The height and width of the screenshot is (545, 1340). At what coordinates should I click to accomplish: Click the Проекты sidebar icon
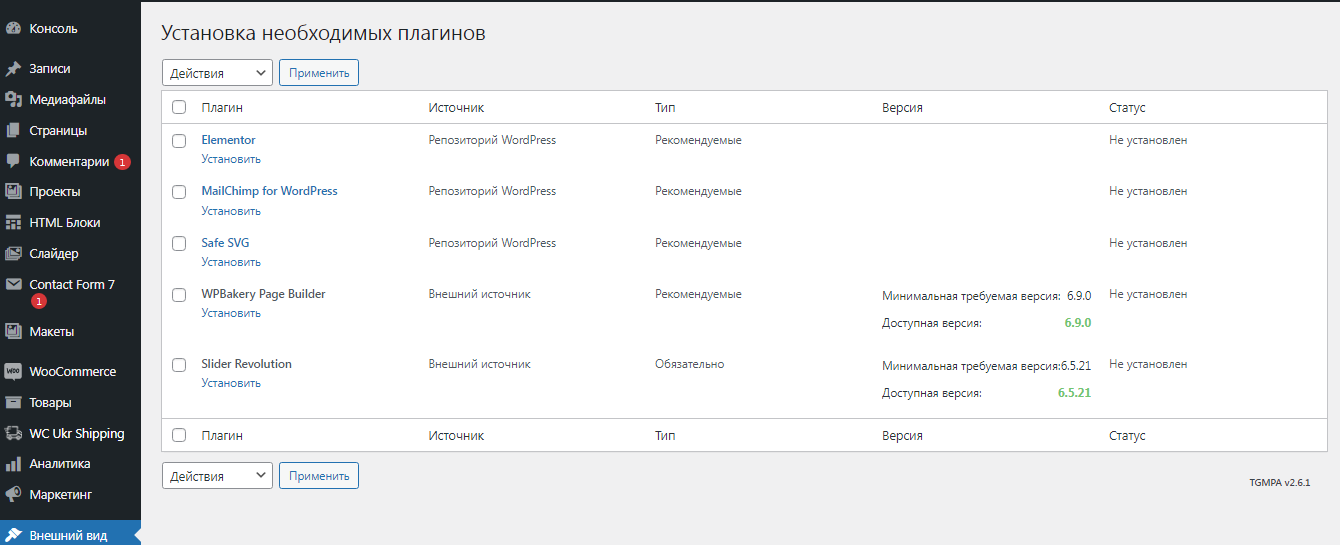pos(14,192)
